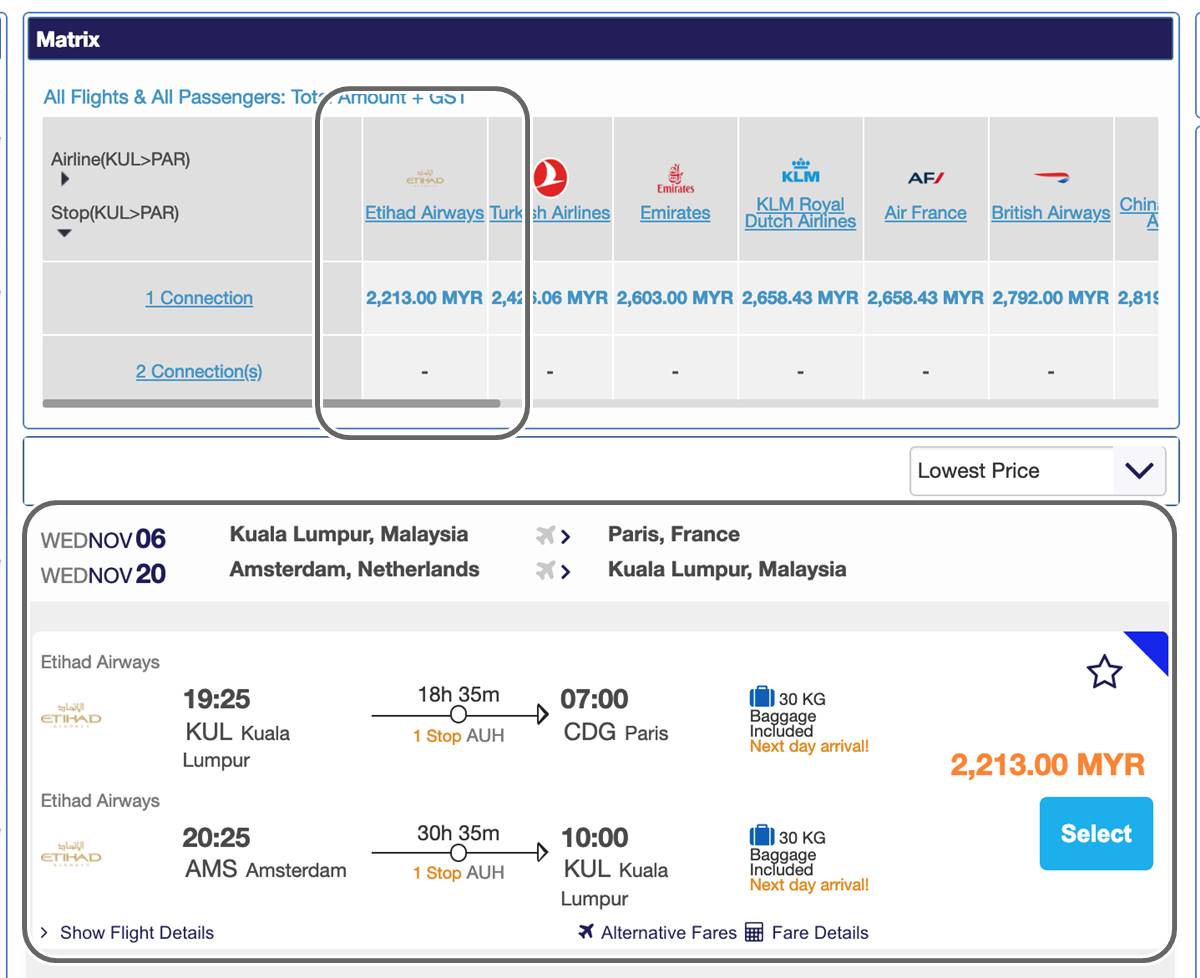Viewport: 1200px width, 978px height.
Task: Open the Etihad Airways link in the Matrix
Action: pyautogui.click(x=424, y=213)
